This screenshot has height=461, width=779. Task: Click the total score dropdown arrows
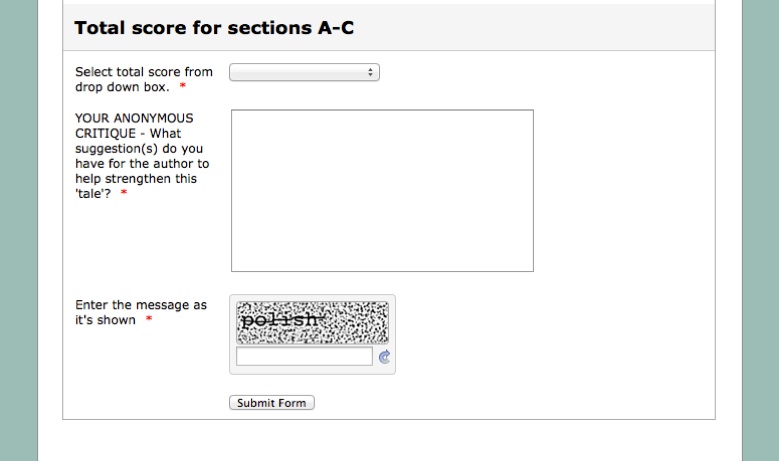pyautogui.click(x=371, y=72)
